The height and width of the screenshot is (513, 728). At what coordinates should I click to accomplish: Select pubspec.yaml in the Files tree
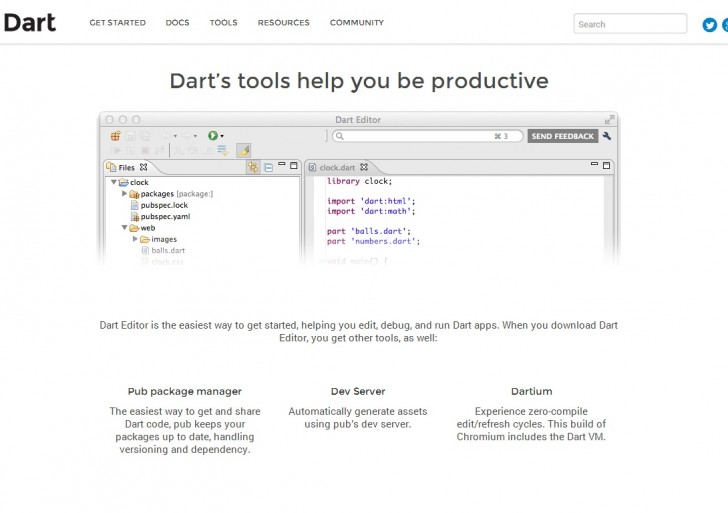[x=165, y=217]
